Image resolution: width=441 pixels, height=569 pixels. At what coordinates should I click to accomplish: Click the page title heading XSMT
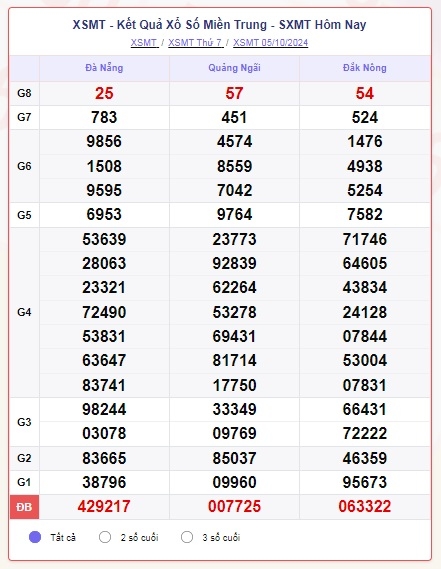219,25
